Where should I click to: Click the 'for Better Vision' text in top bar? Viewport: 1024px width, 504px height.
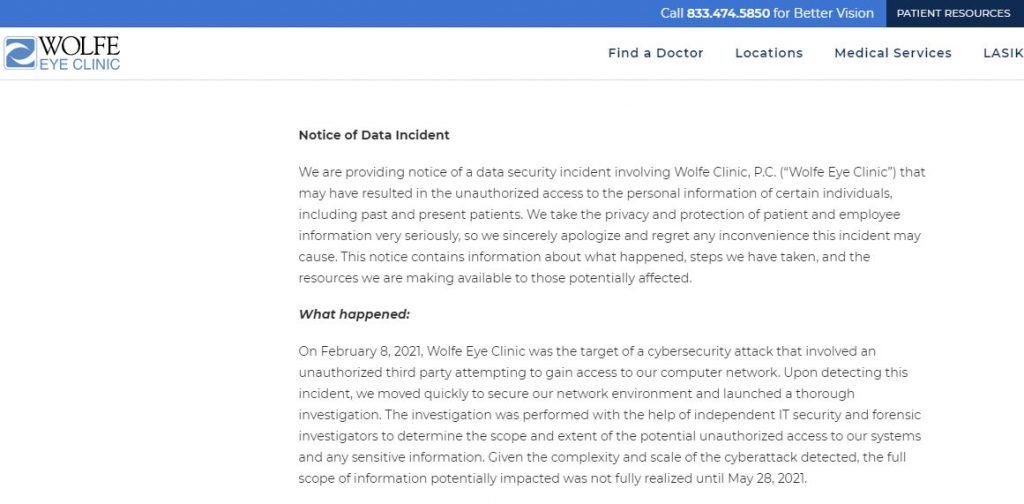pos(824,13)
